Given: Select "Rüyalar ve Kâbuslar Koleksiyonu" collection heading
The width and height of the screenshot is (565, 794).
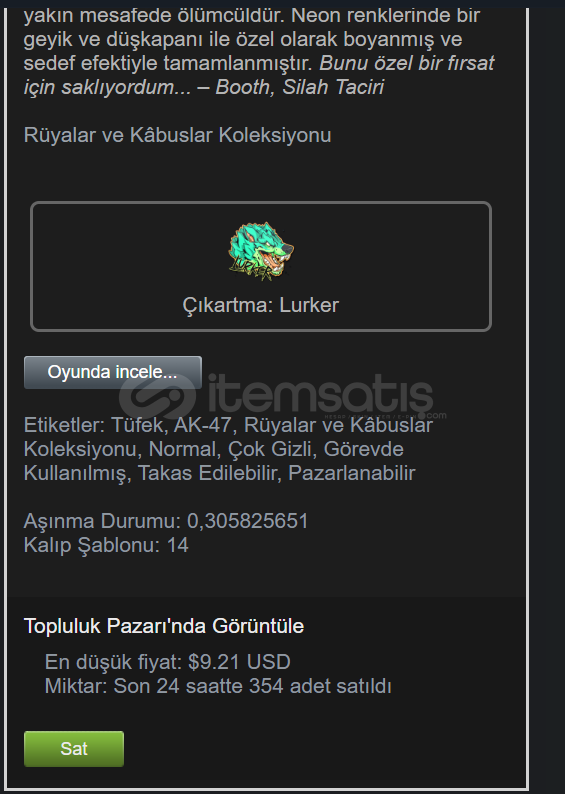Looking at the screenshot, I should [x=177, y=135].
